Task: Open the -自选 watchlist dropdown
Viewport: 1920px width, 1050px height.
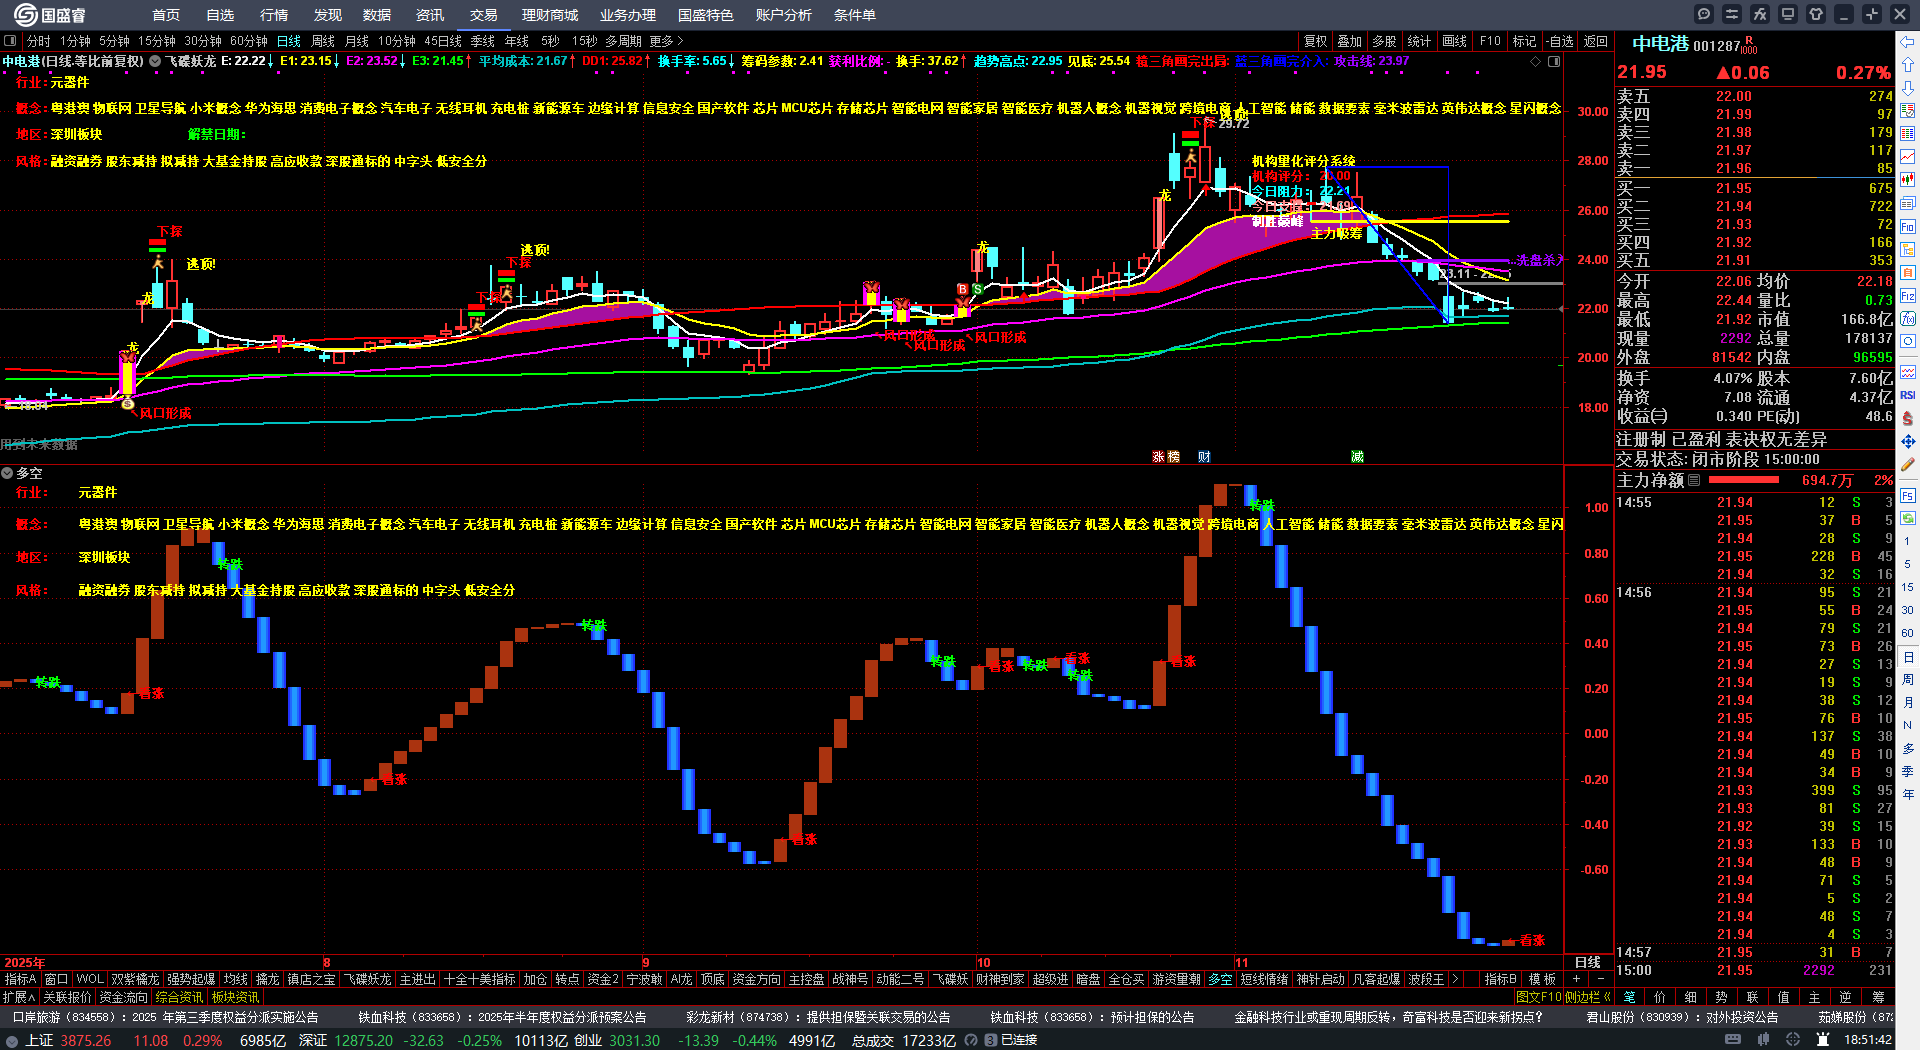Action: tap(1560, 41)
